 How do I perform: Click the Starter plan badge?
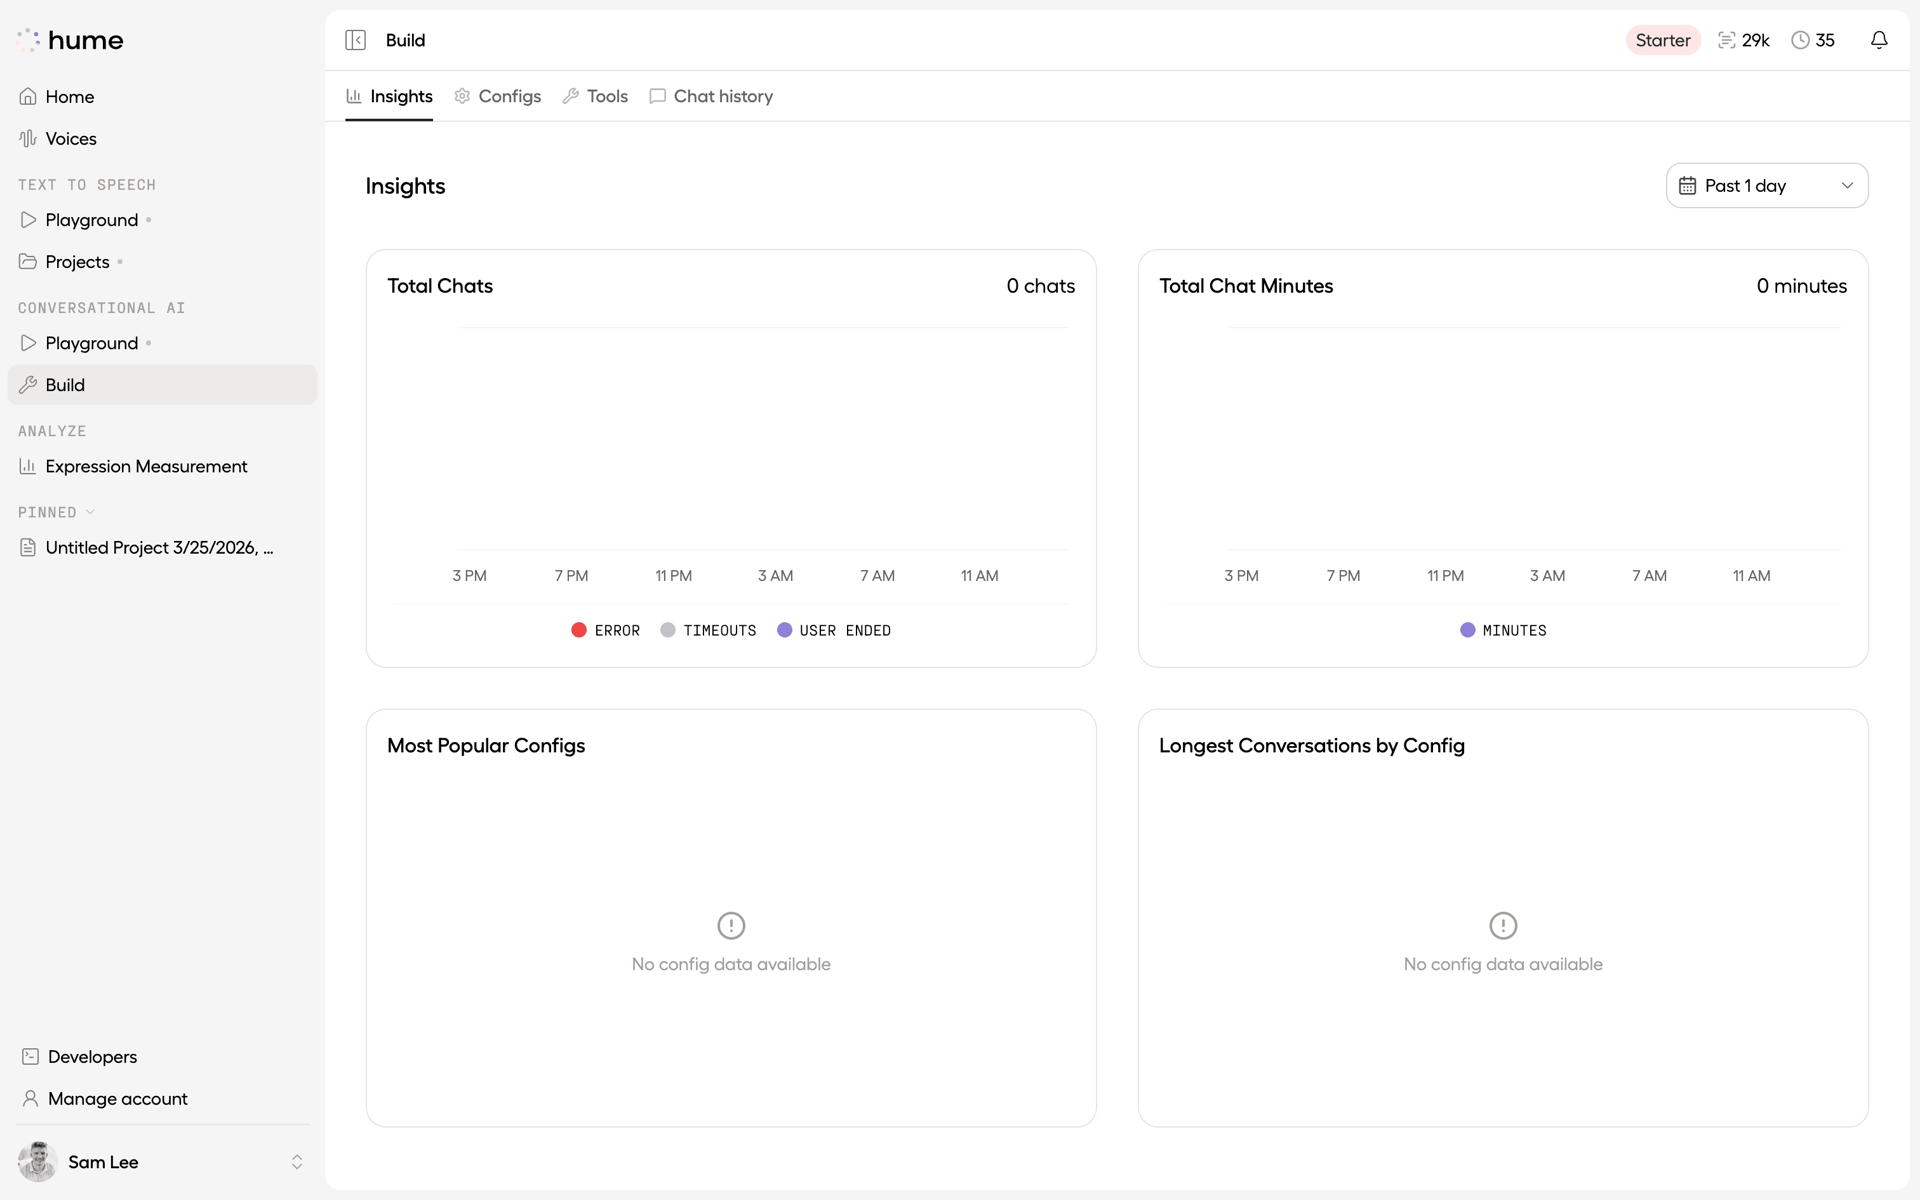tap(1663, 40)
